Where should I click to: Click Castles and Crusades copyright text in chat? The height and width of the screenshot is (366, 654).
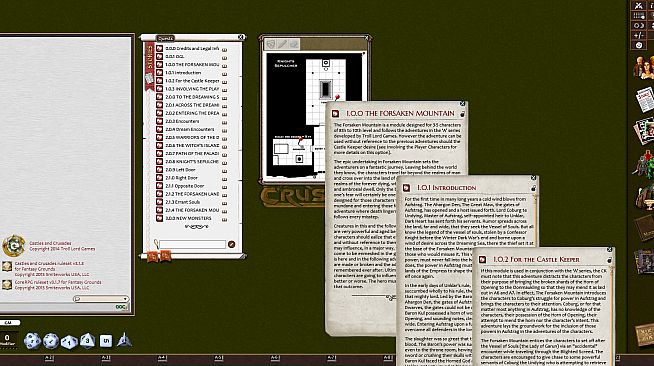pos(62,246)
